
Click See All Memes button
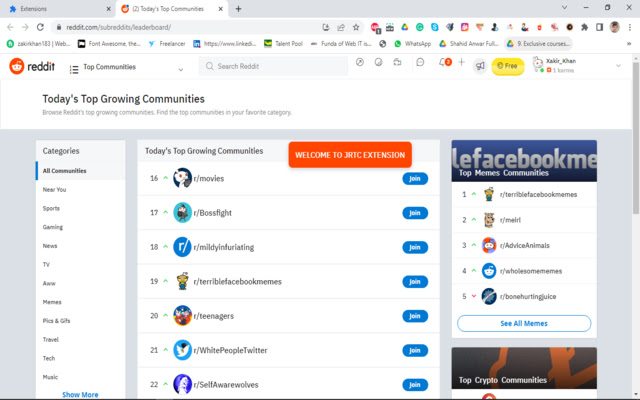pos(524,323)
